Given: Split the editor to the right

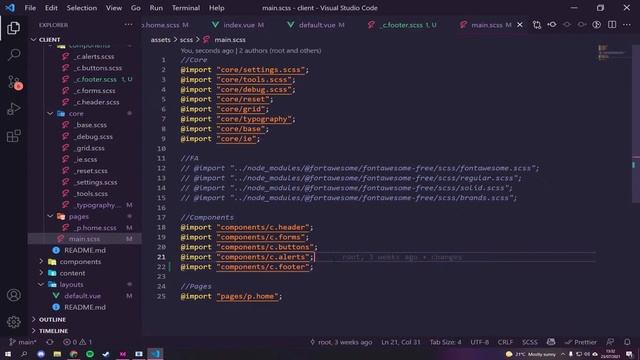Looking at the screenshot, I should (612, 25).
